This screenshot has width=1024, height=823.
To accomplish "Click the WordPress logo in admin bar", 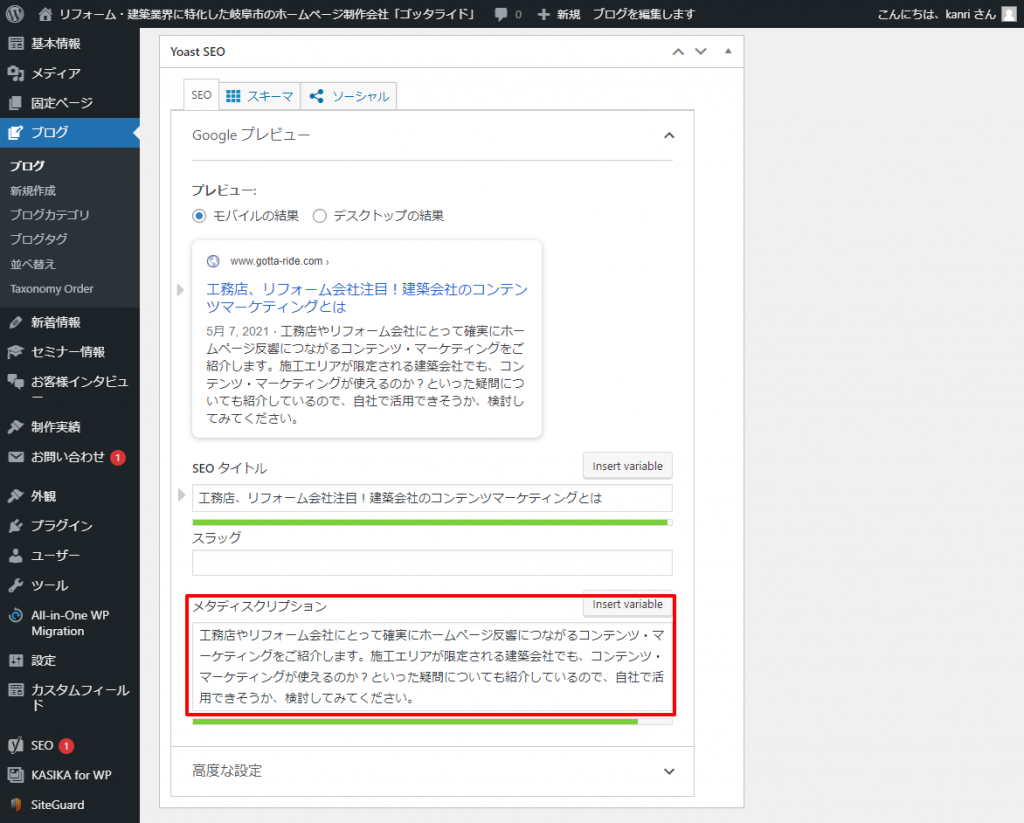I will [x=16, y=14].
